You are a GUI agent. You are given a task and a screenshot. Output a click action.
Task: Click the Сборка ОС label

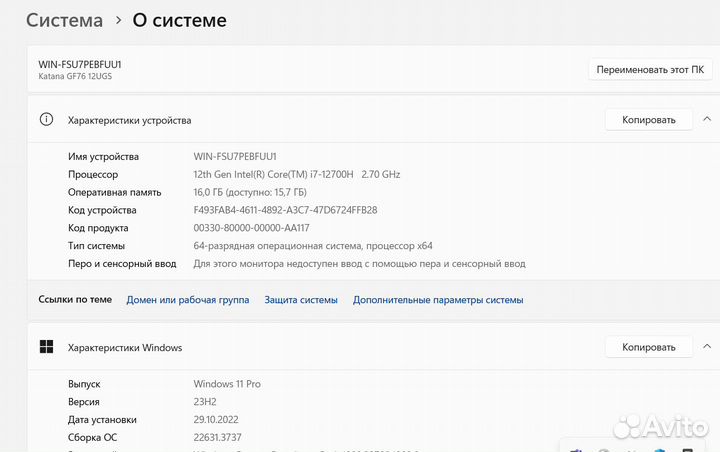coord(92,438)
